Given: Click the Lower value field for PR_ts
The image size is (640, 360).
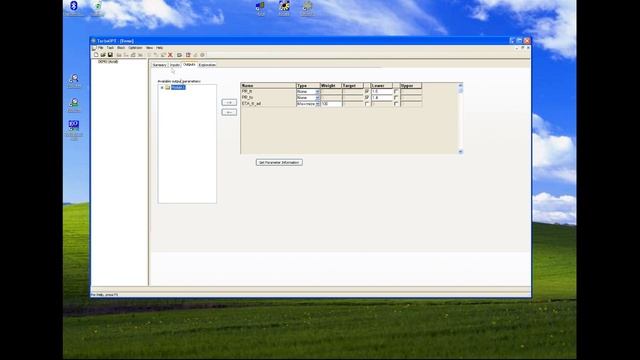Looking at the screenshot, I should pos(382,98).
